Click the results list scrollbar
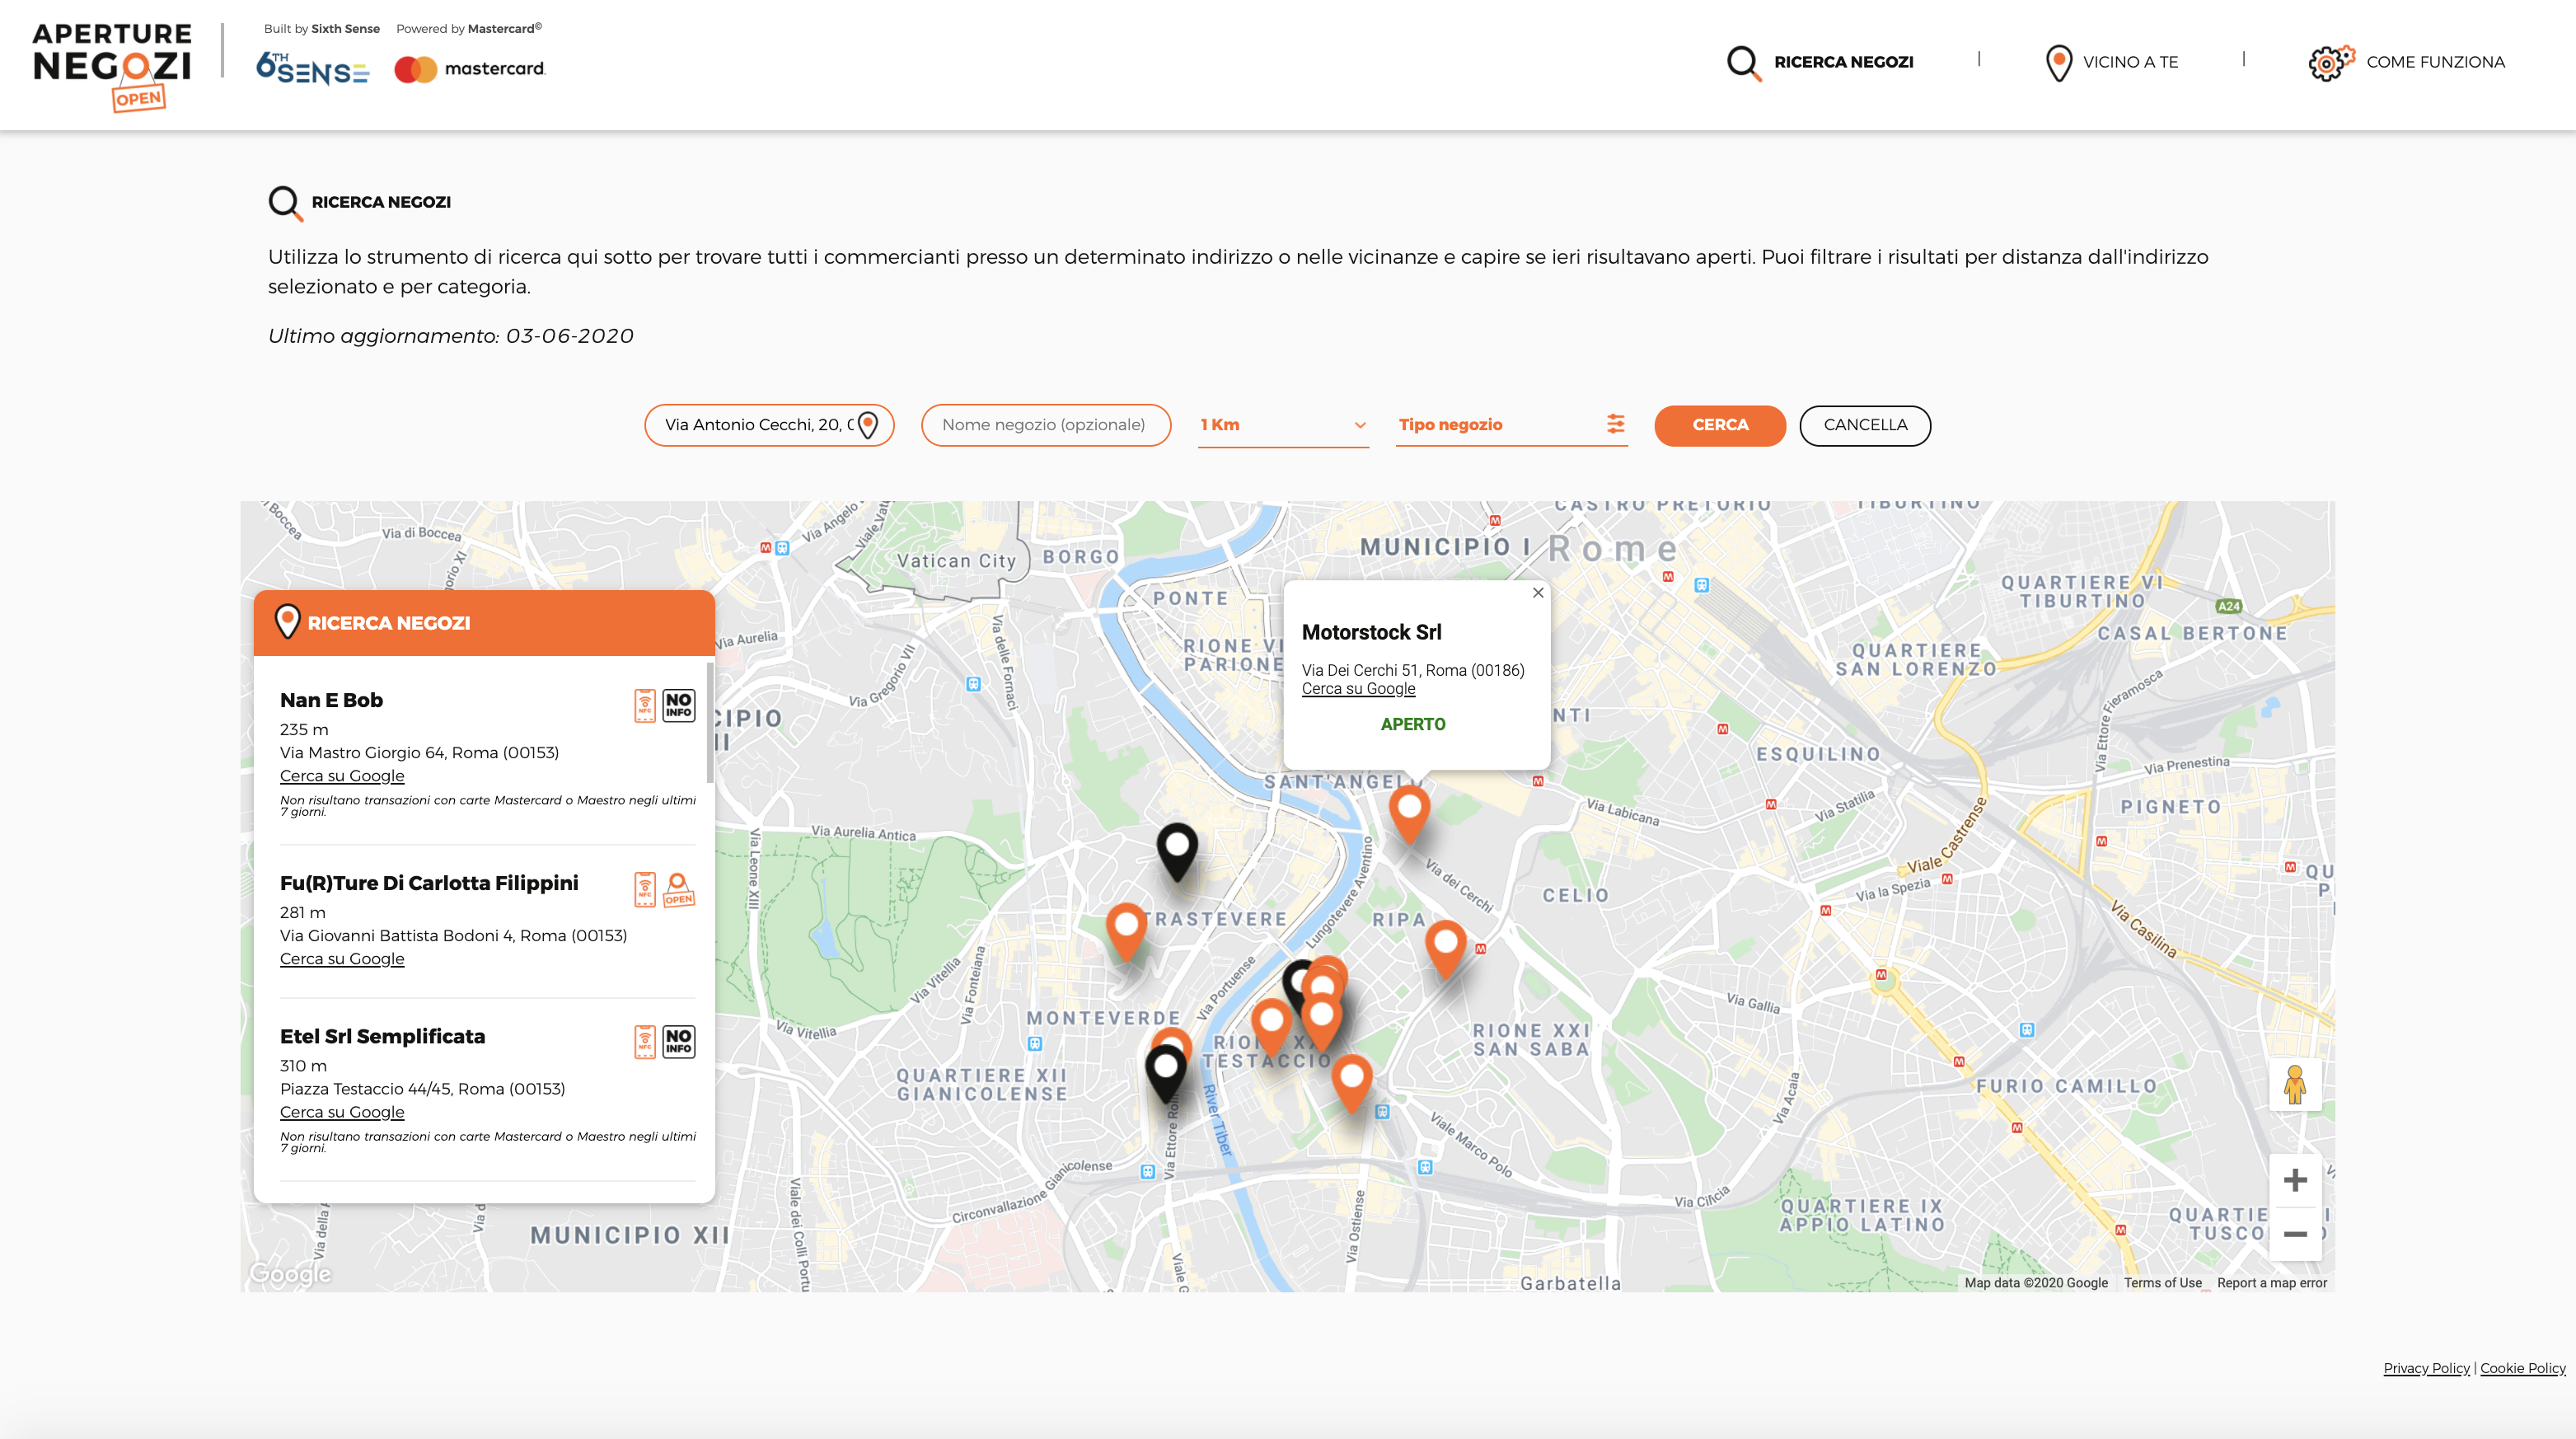The height and width of the screenshot is (1439, 2576). (710, 722)
